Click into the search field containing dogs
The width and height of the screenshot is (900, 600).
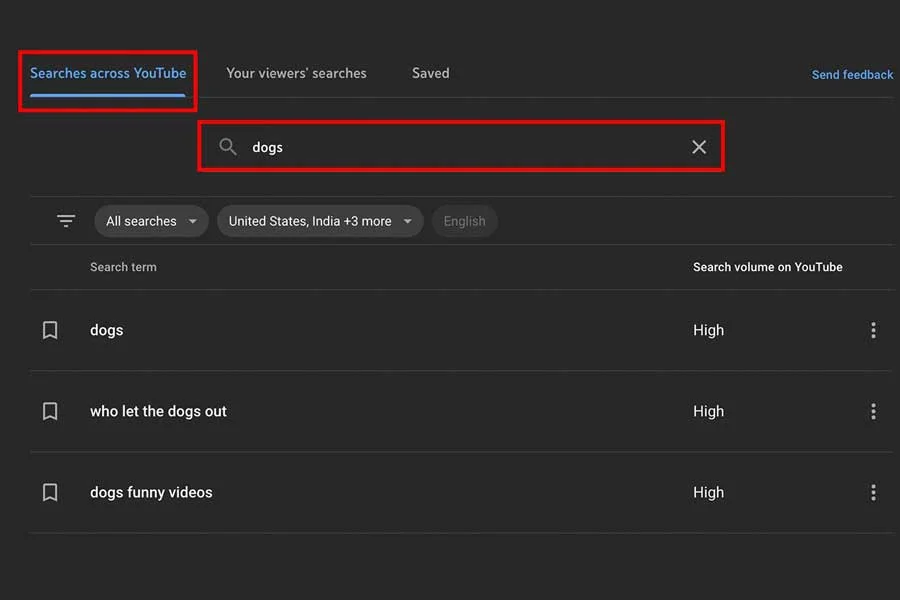[x=461, y=147]
